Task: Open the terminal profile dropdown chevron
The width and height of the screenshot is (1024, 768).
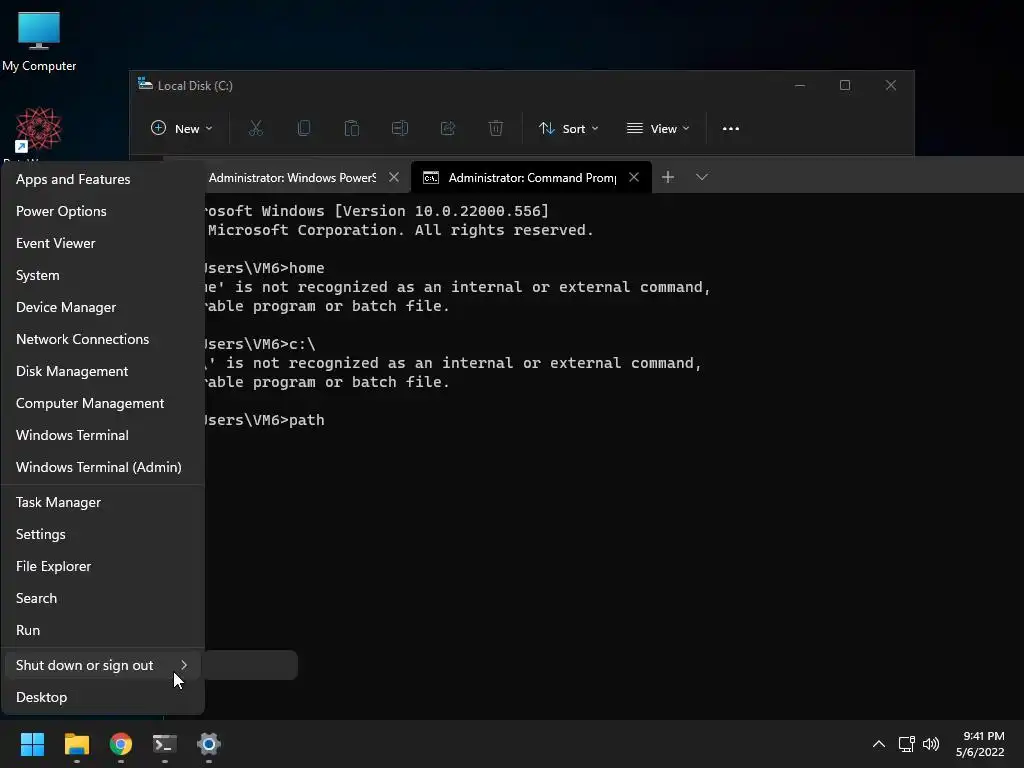Action: click(702, 177)
